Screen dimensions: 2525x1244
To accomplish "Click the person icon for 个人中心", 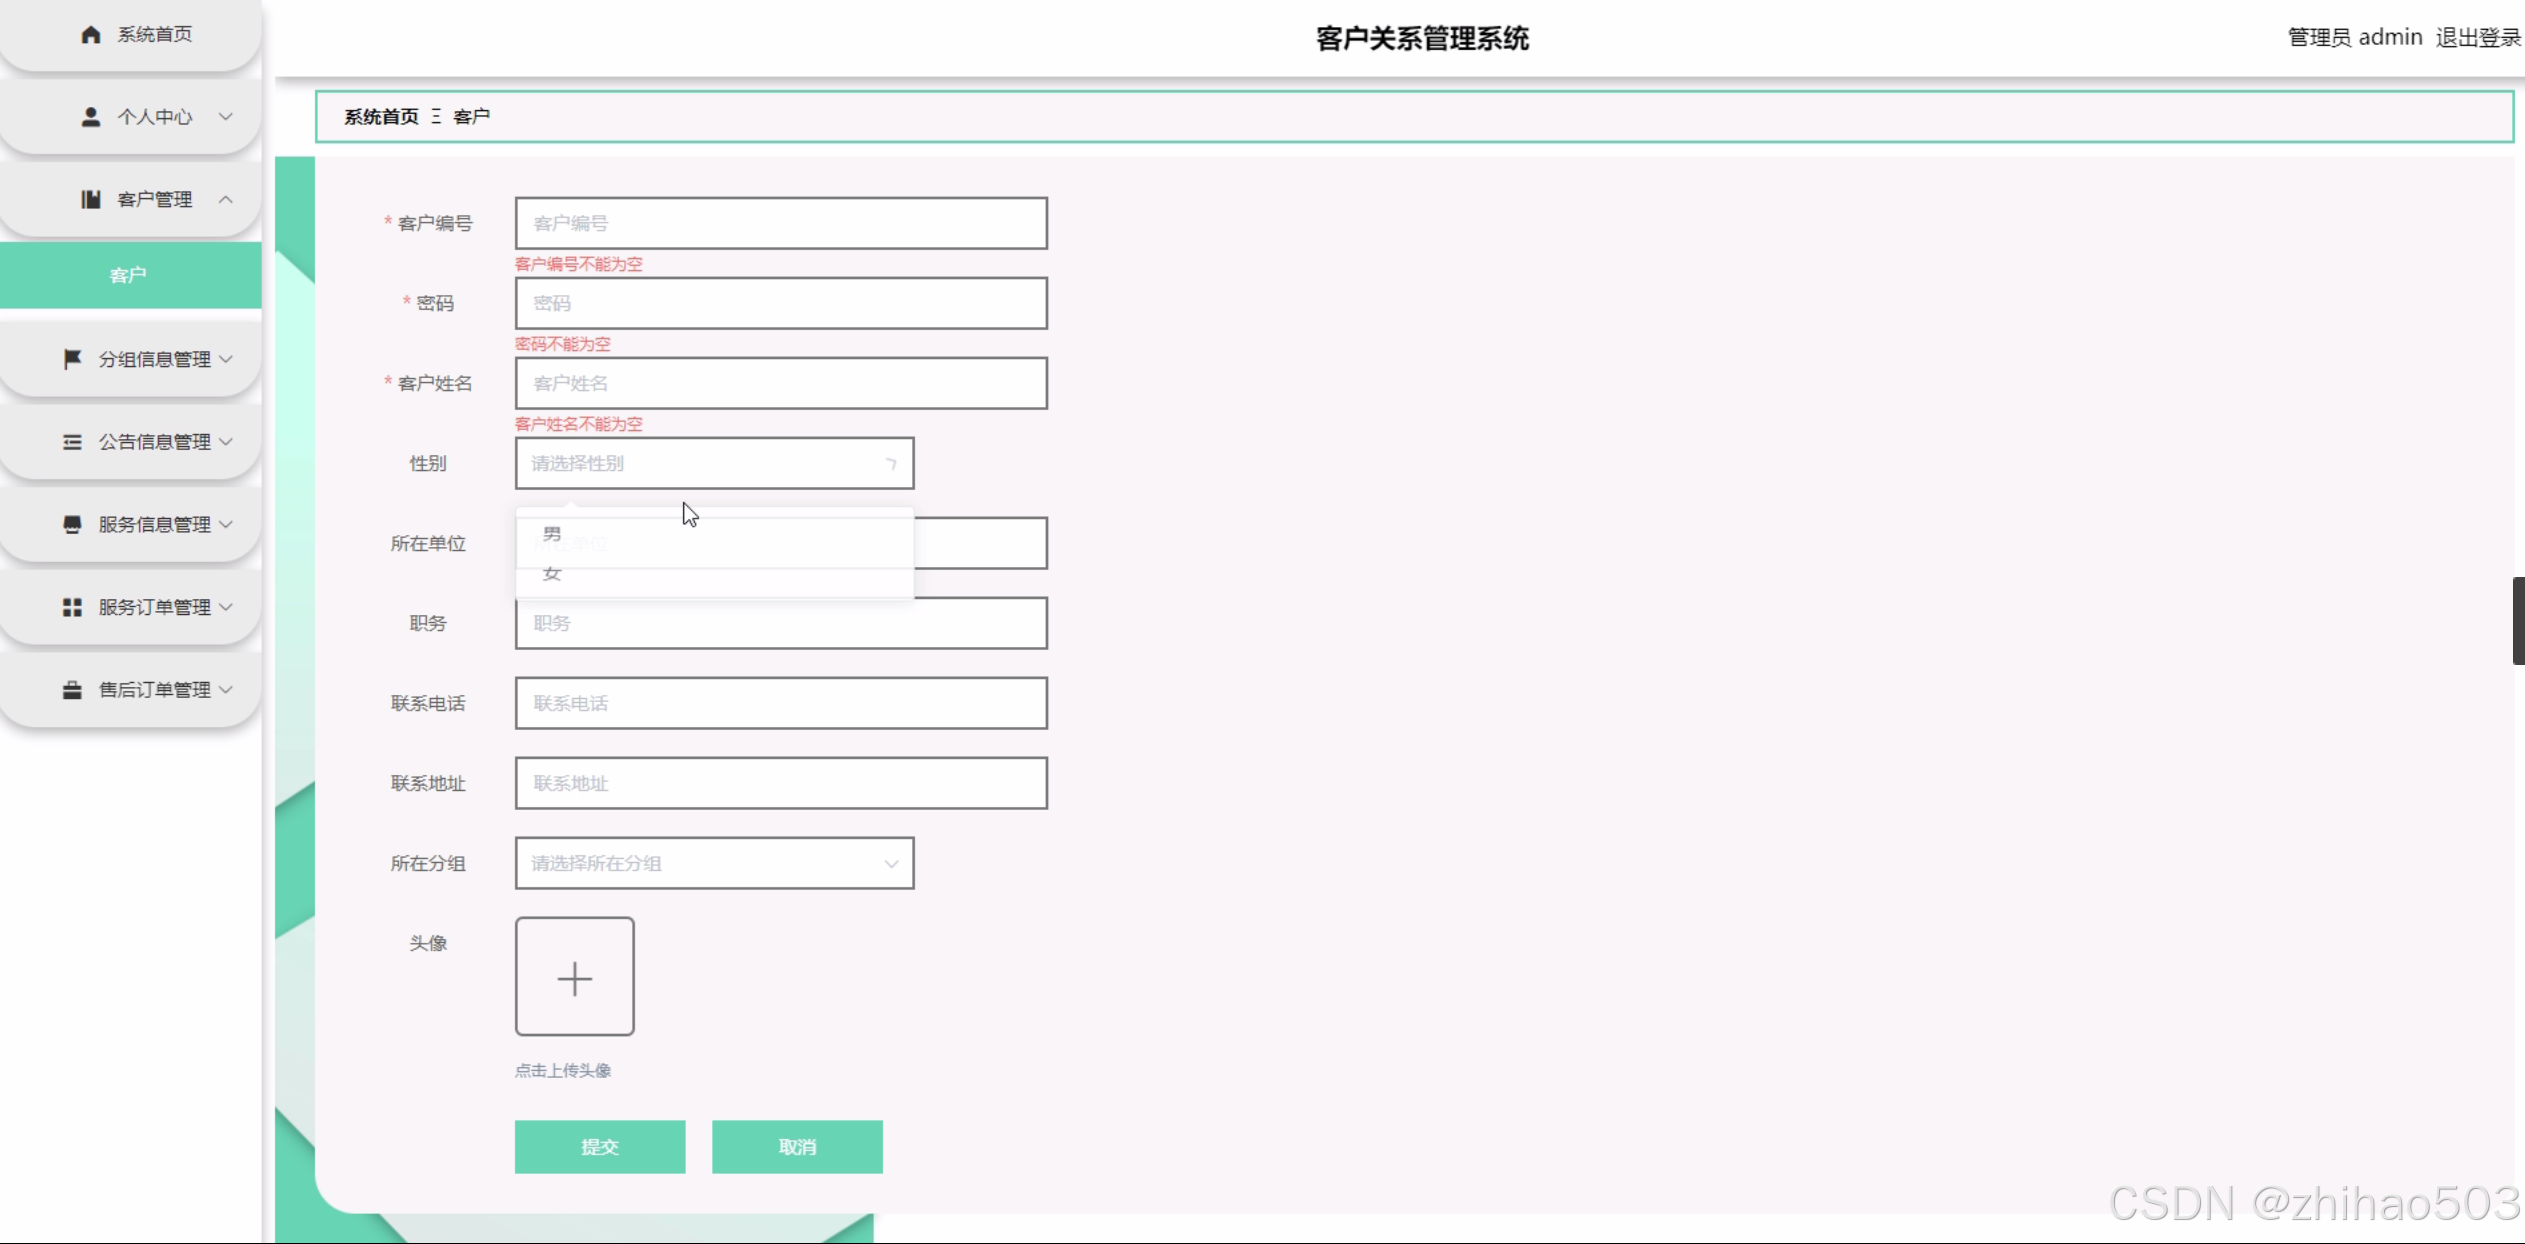I will point(90,117).
